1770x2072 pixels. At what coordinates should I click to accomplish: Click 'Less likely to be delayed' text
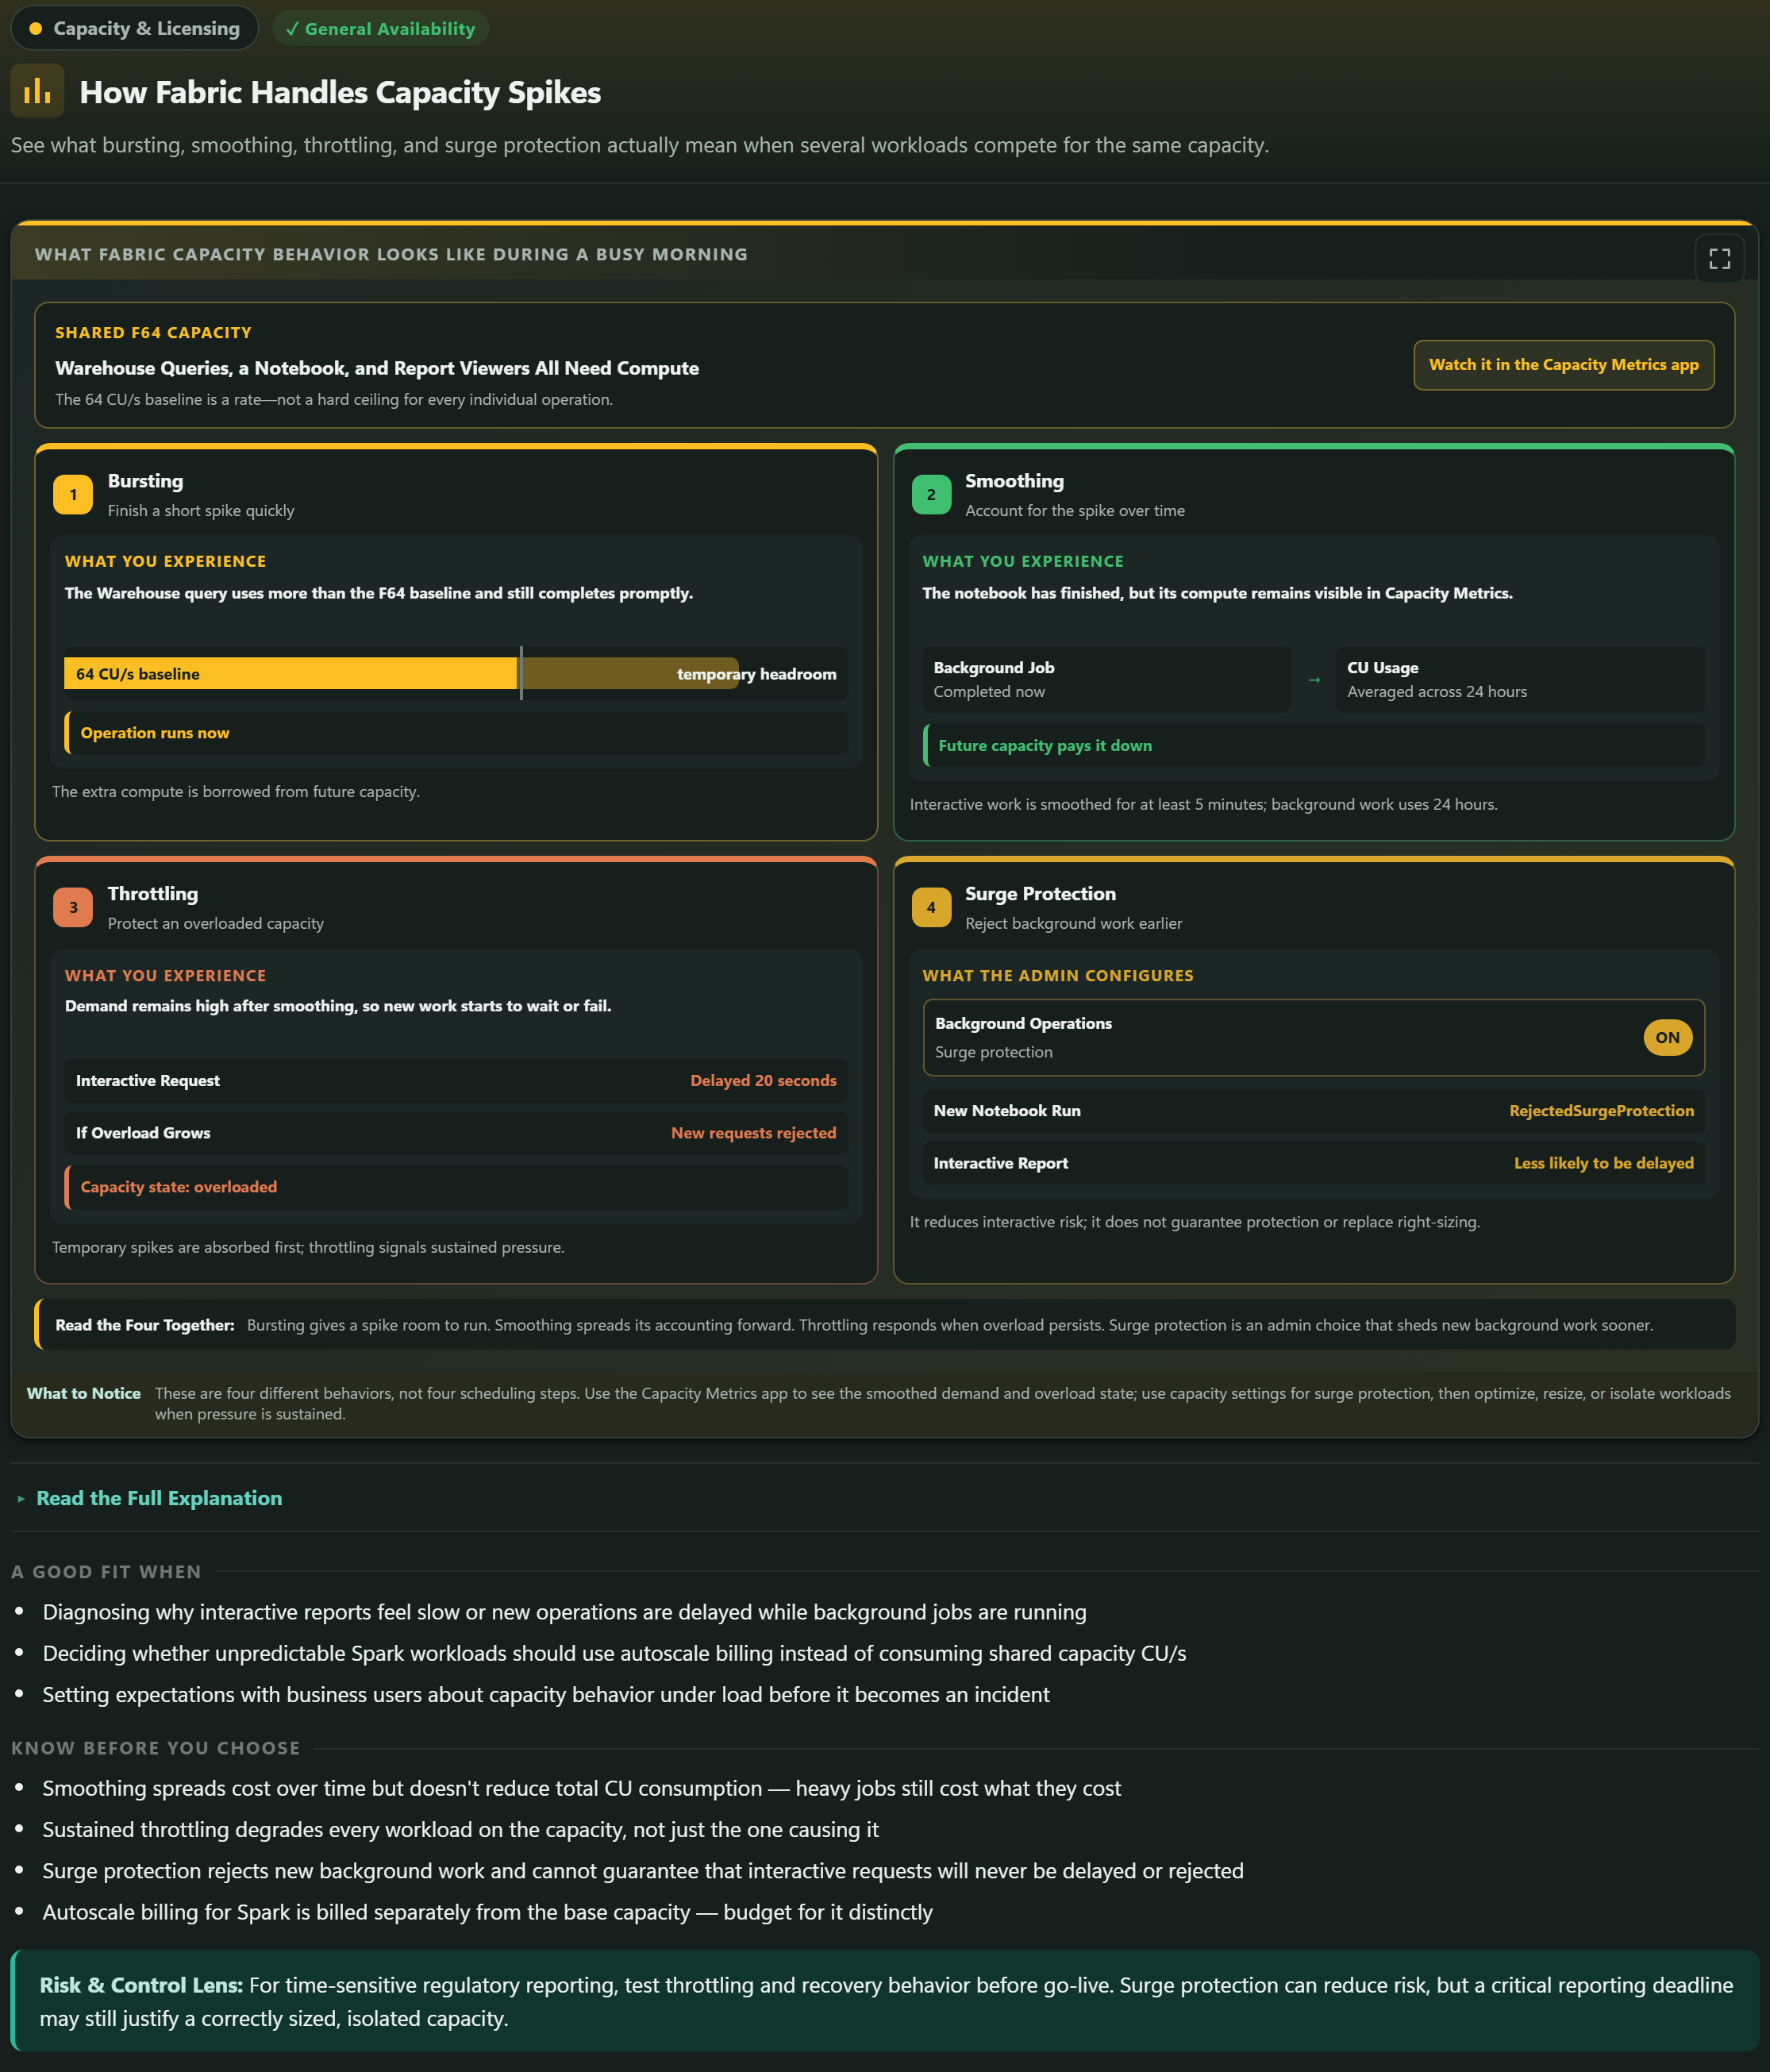[1603, 1162]
